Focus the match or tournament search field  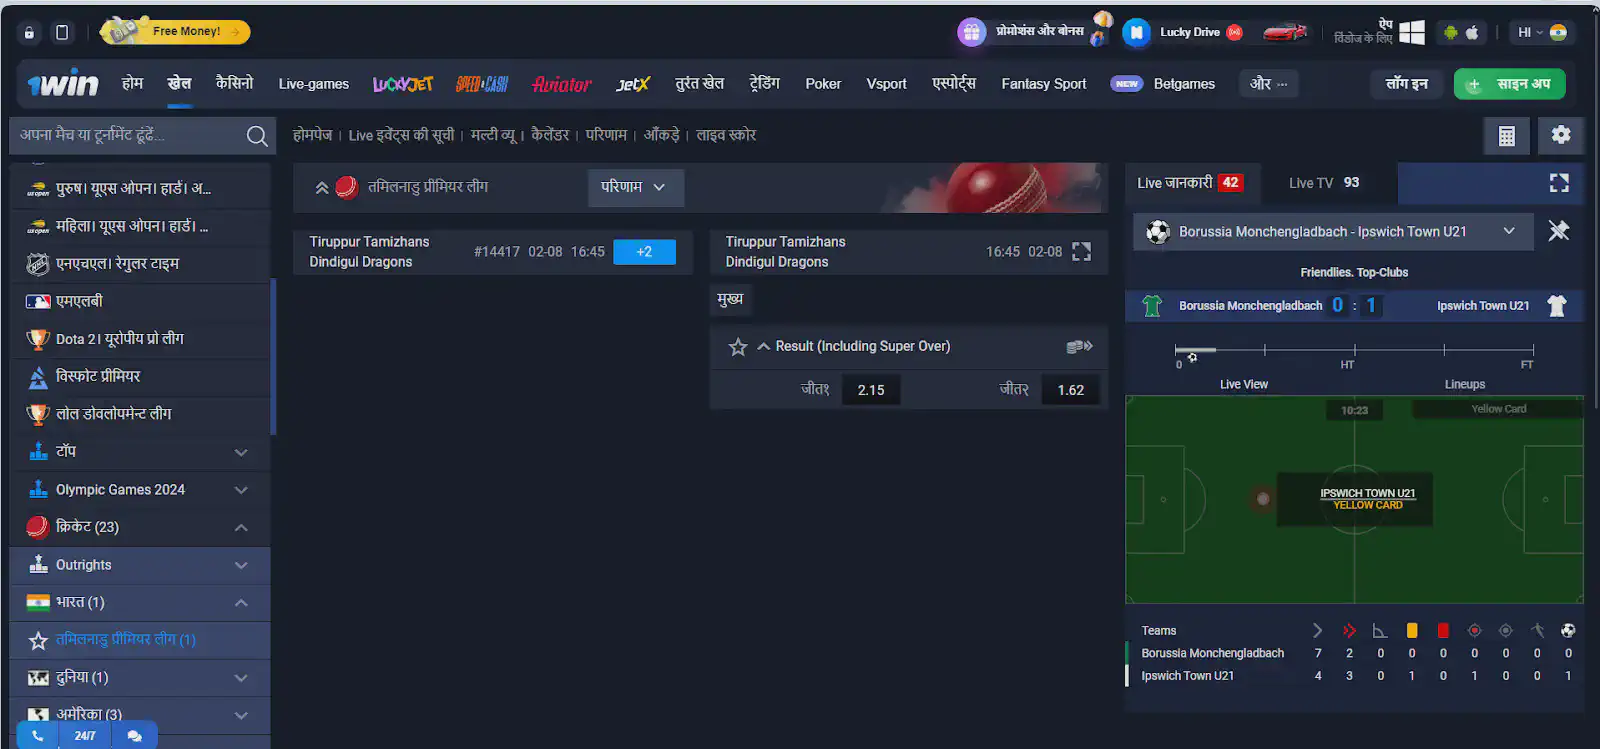[x=127, y=135]
